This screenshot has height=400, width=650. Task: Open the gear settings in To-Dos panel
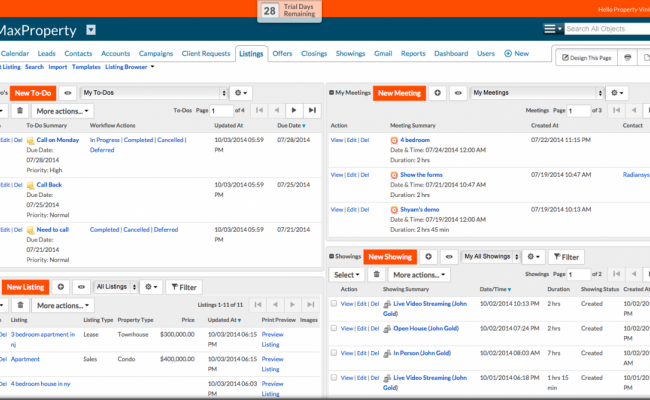pos(241,93)
